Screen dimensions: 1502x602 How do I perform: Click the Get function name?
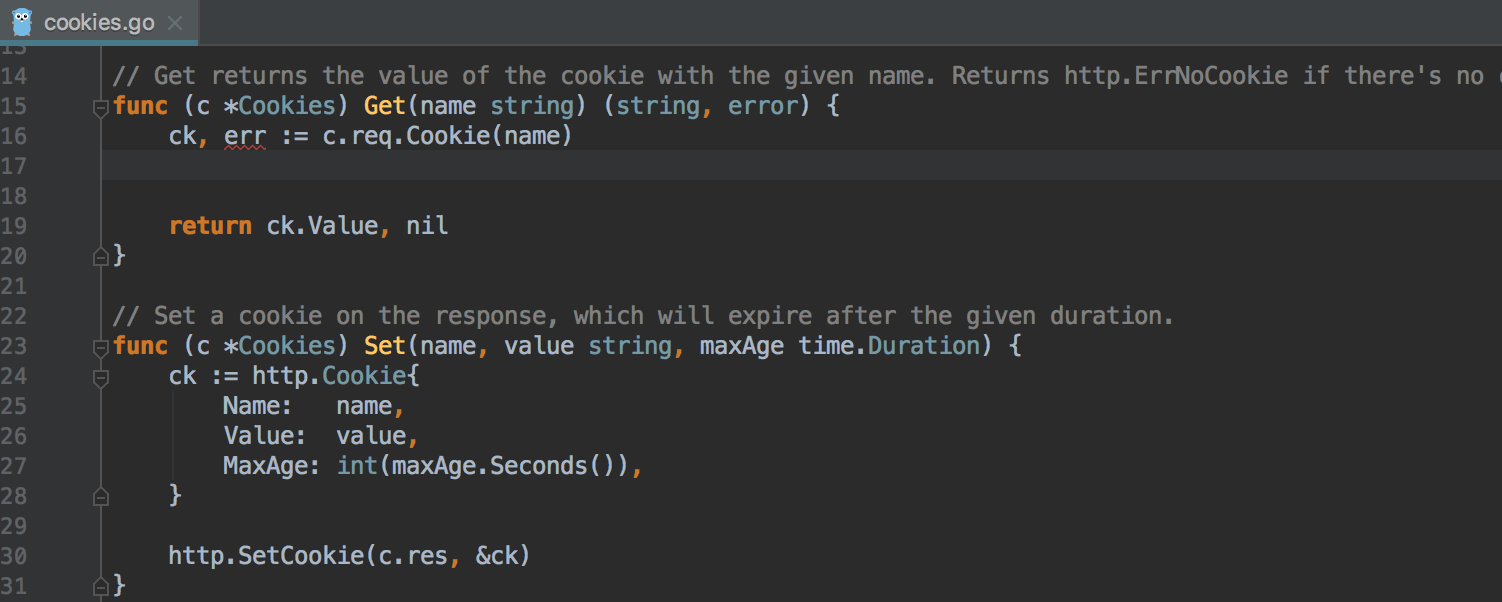click(x=385, y=106)
